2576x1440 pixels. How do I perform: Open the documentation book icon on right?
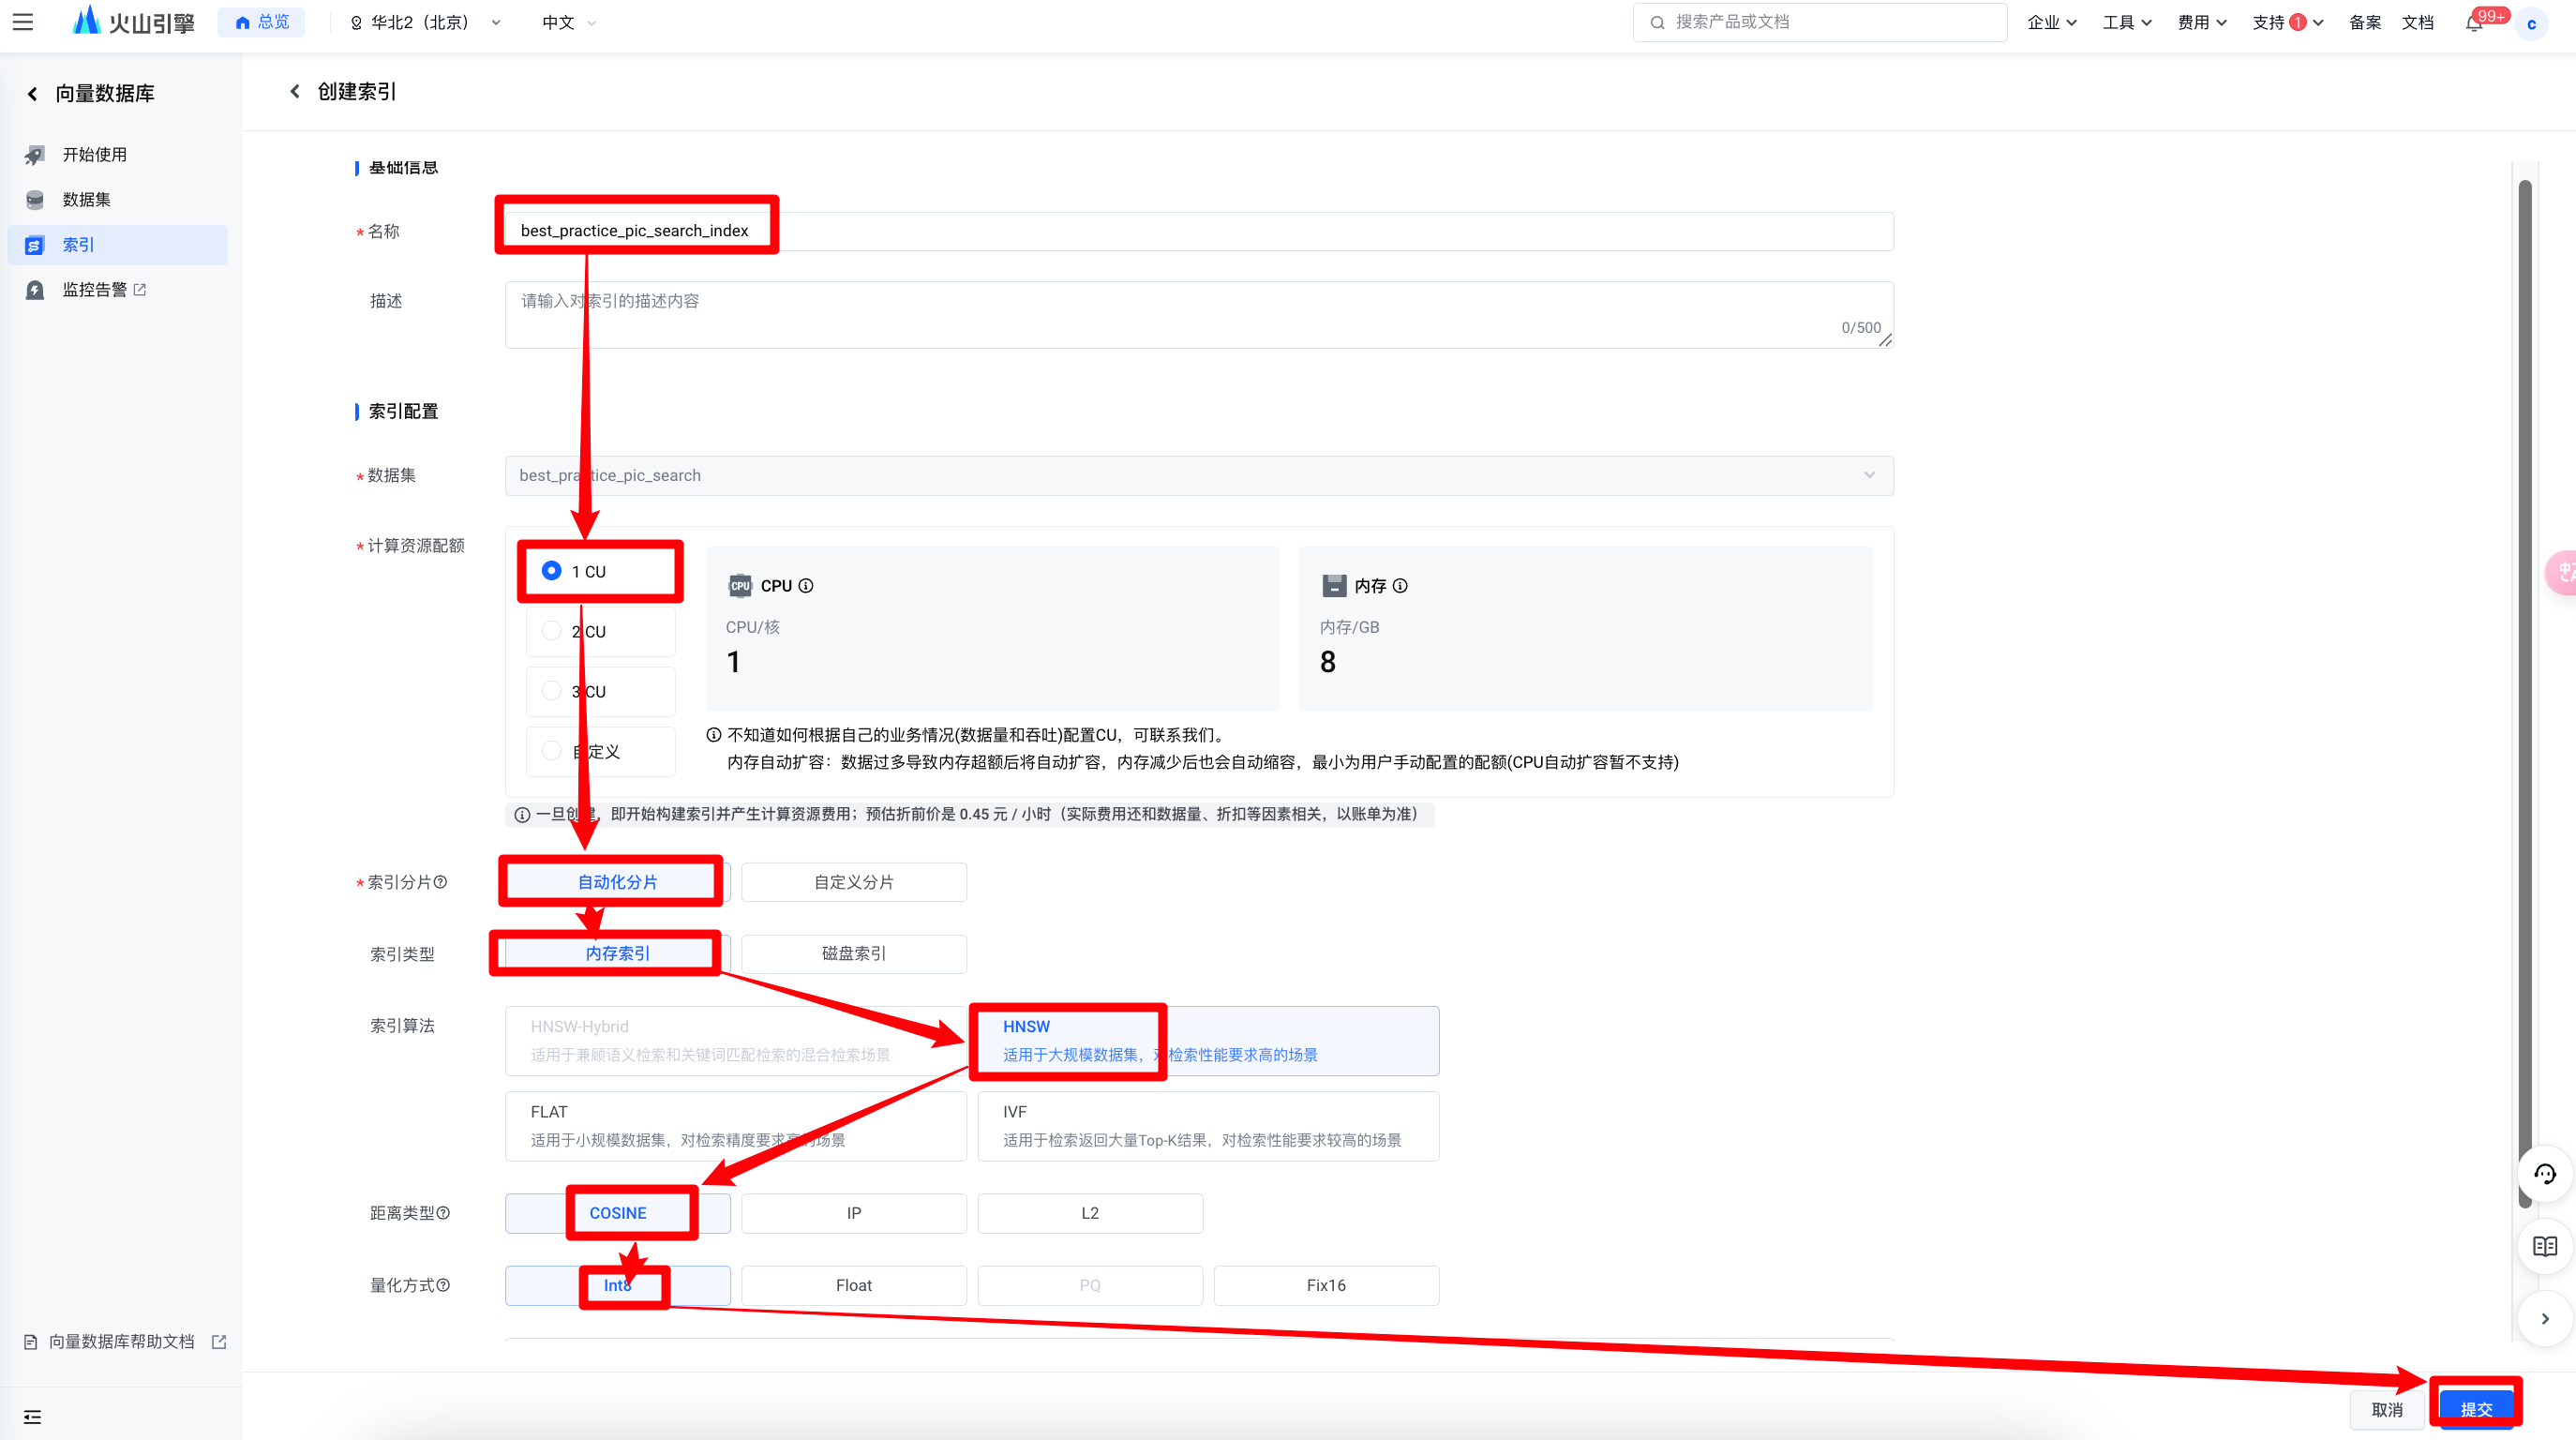point(2544,1246)
